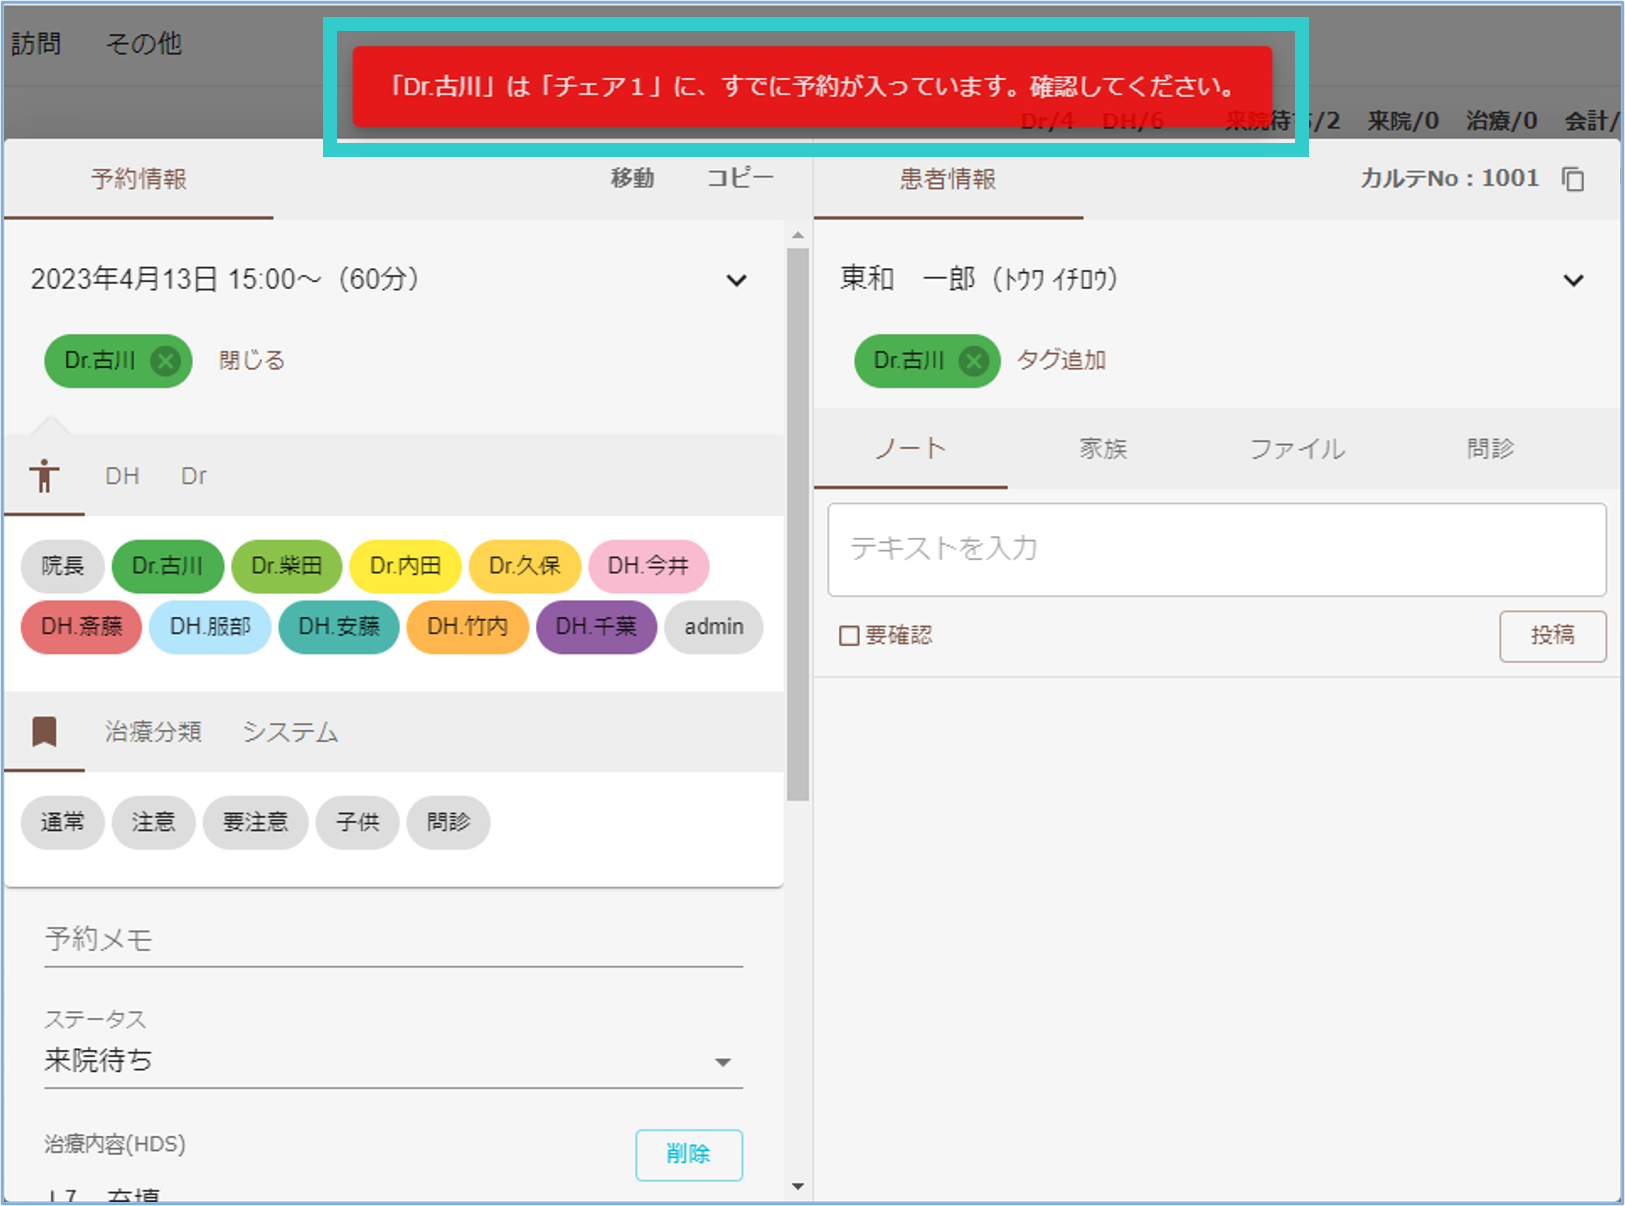Toggle the 要確認 checkbox
Screen dimensions: 1625x1206
click(849, 636)
